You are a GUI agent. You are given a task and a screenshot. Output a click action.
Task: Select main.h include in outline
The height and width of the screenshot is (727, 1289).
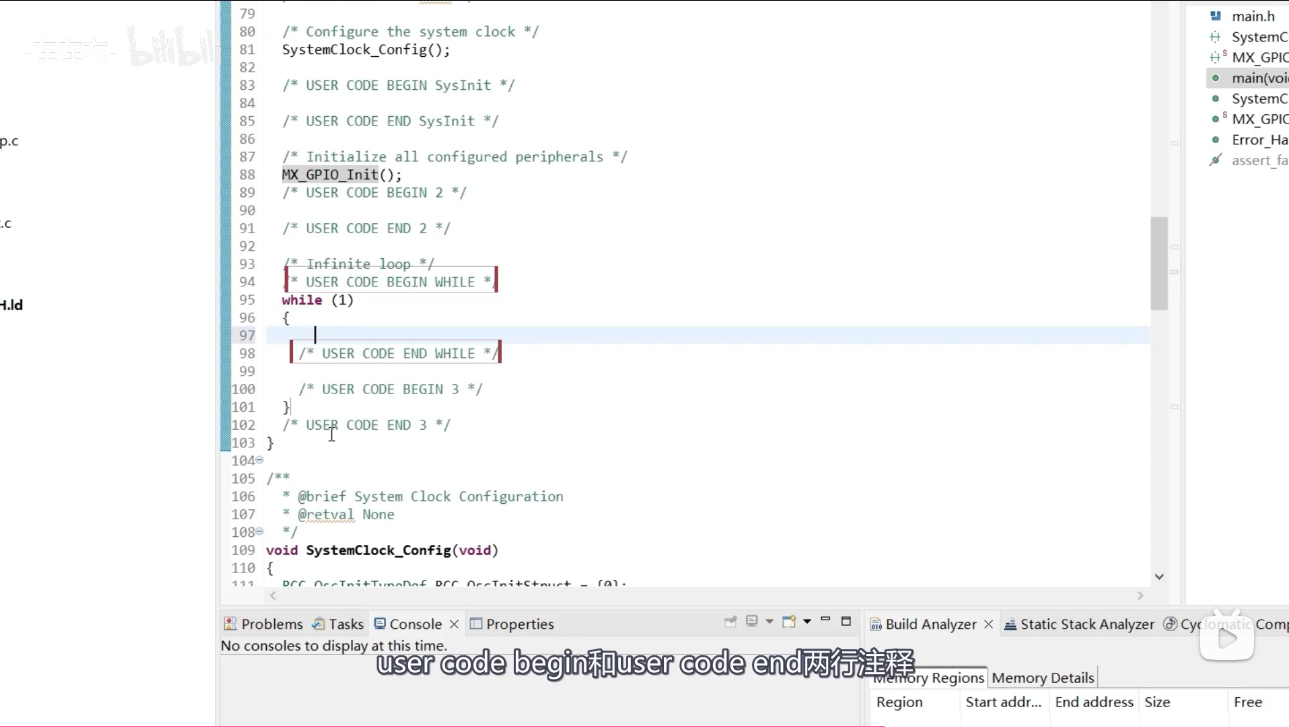coord(1252,16)
